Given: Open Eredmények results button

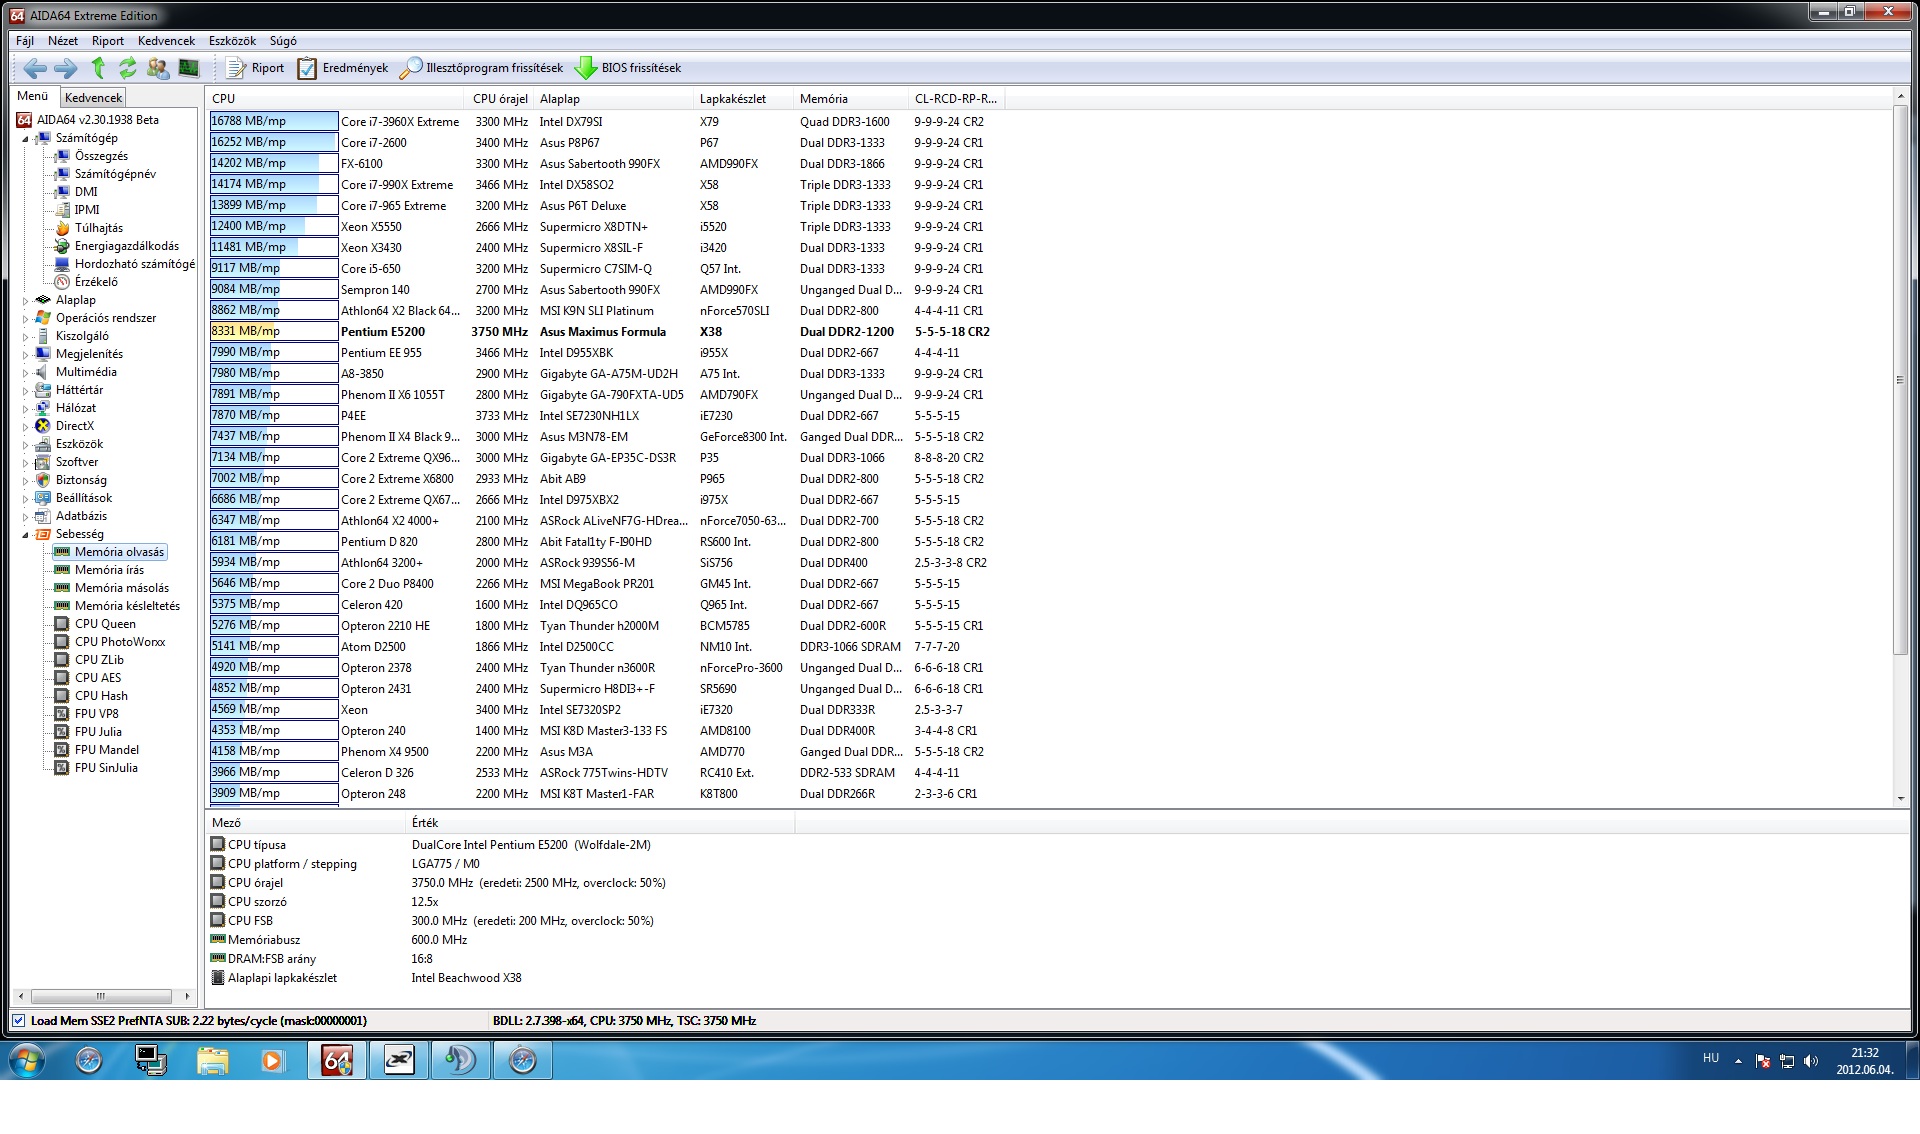Looking at the screenshot, I should point(343,68).
